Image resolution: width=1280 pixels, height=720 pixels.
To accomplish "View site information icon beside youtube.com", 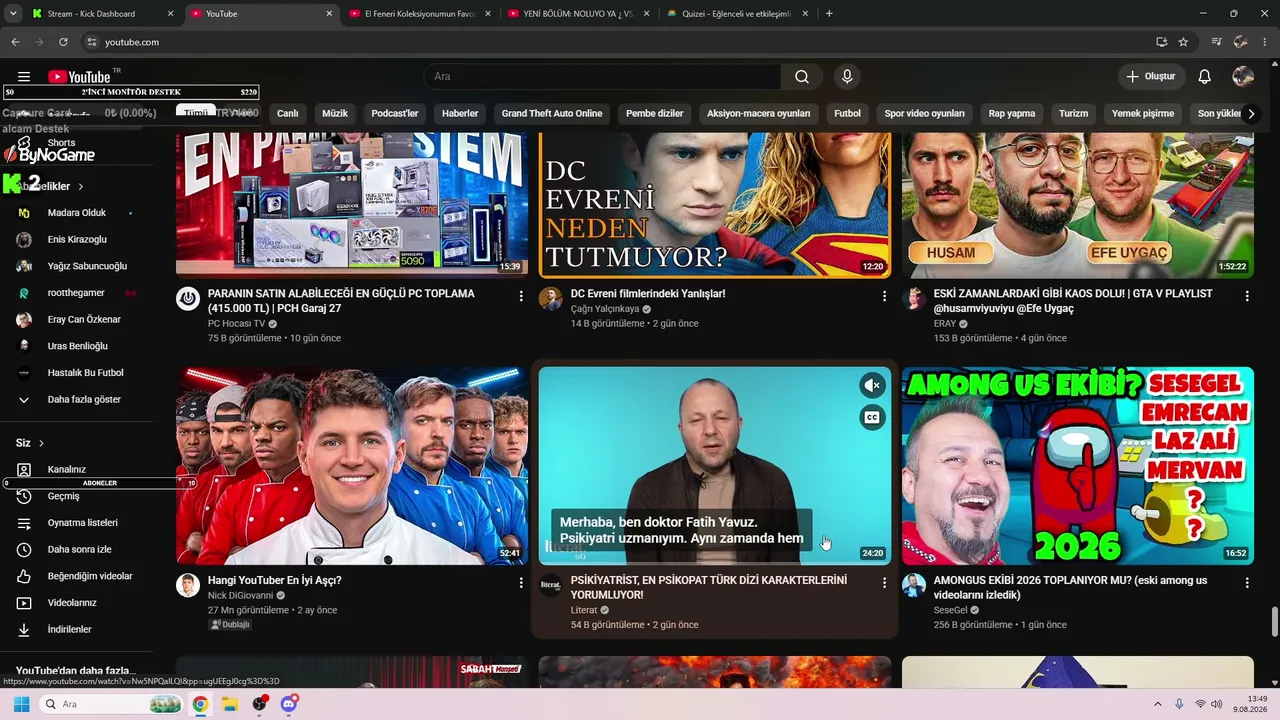I will point(91,42).
